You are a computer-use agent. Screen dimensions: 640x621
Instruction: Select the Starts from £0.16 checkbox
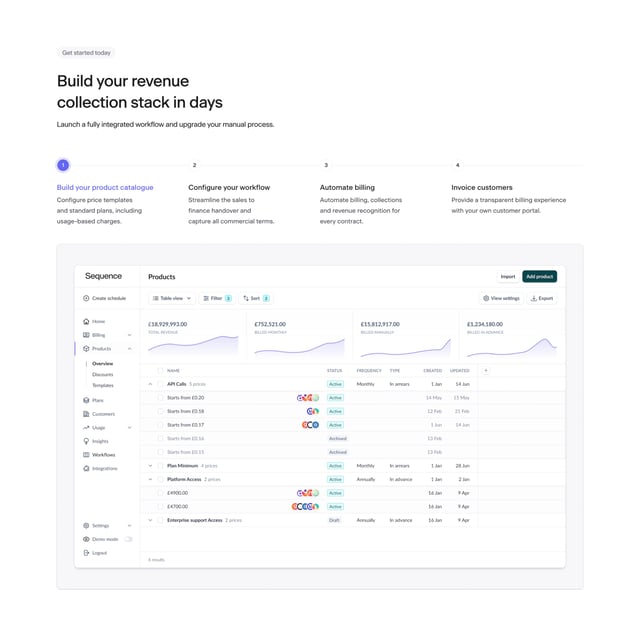coord(160,438)
